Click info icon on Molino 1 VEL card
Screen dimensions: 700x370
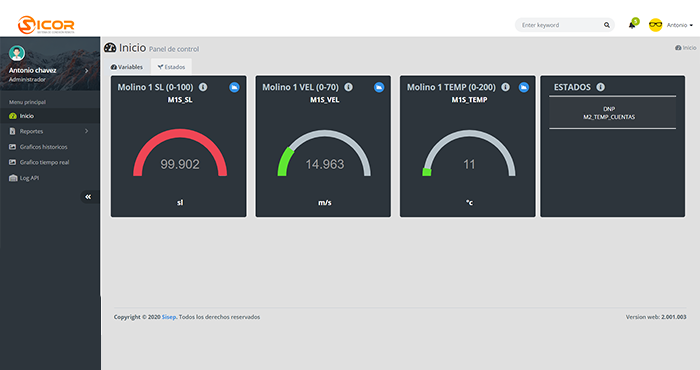[x=348, y=87]
